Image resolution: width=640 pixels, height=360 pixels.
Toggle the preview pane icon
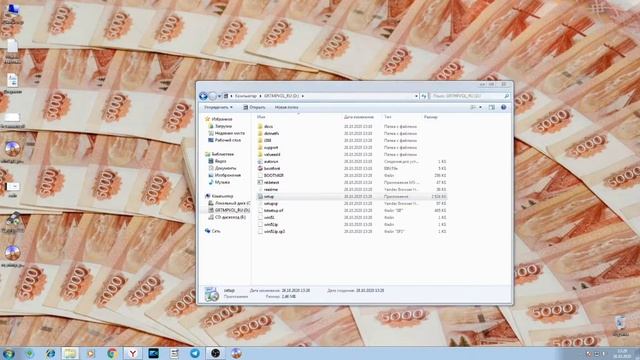click(x=492, y=107)
